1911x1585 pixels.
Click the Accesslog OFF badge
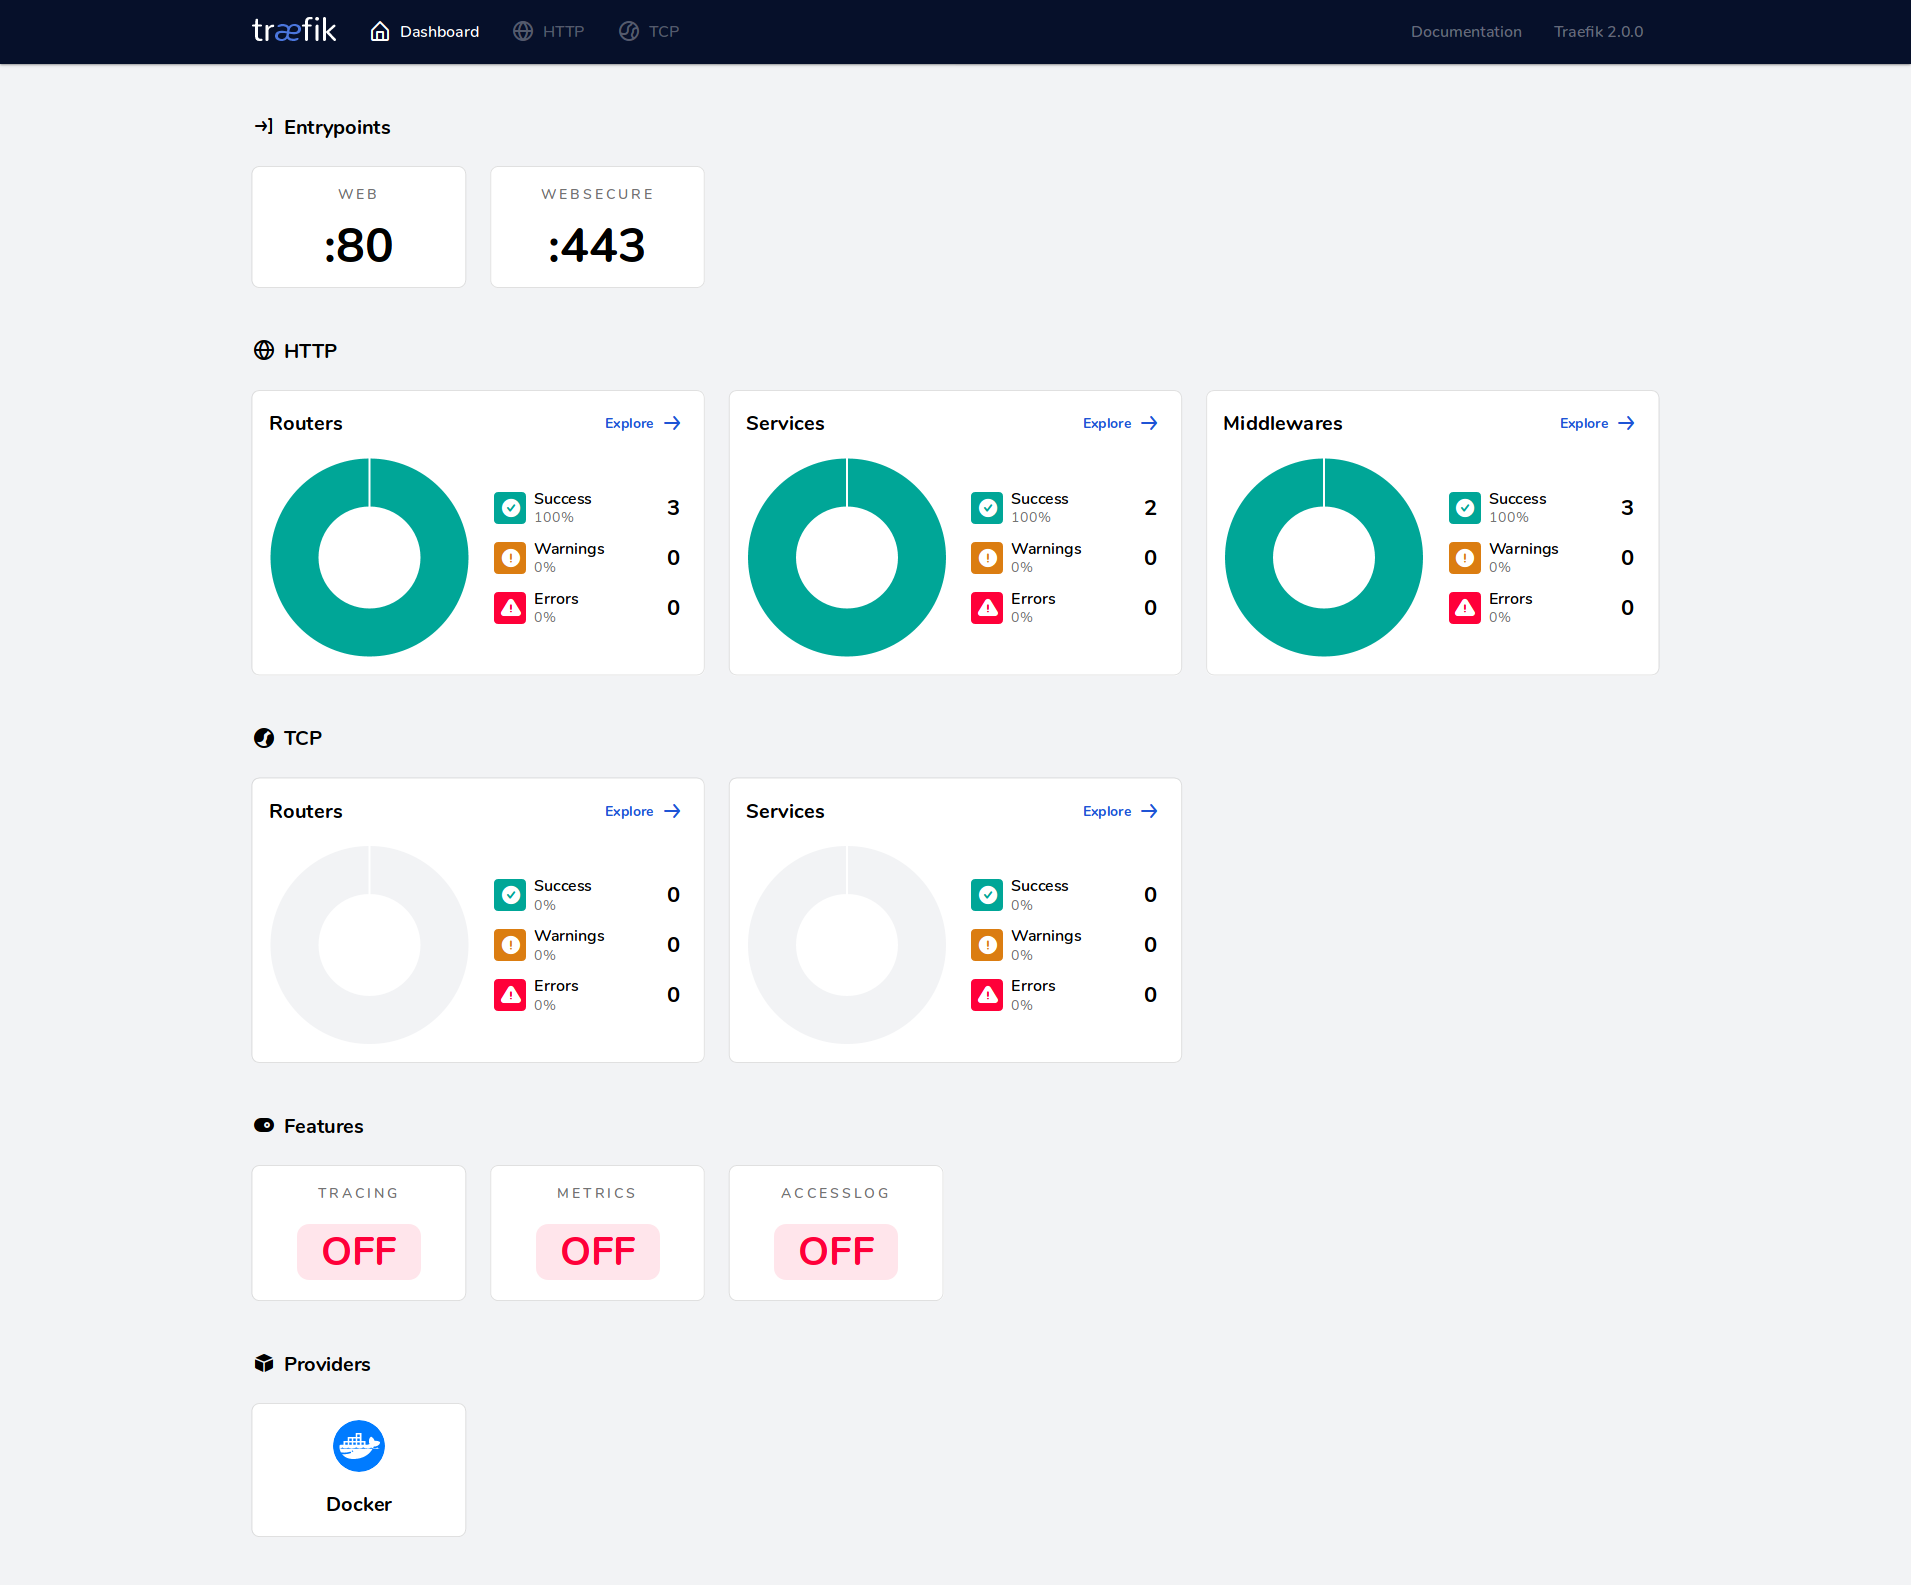836,1251
